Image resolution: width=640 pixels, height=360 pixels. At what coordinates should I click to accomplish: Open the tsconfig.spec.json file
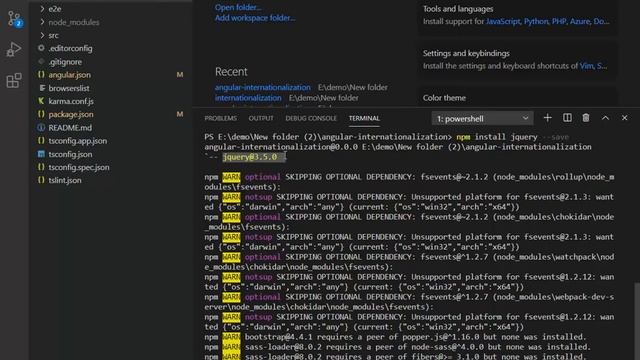coord(79,167)
